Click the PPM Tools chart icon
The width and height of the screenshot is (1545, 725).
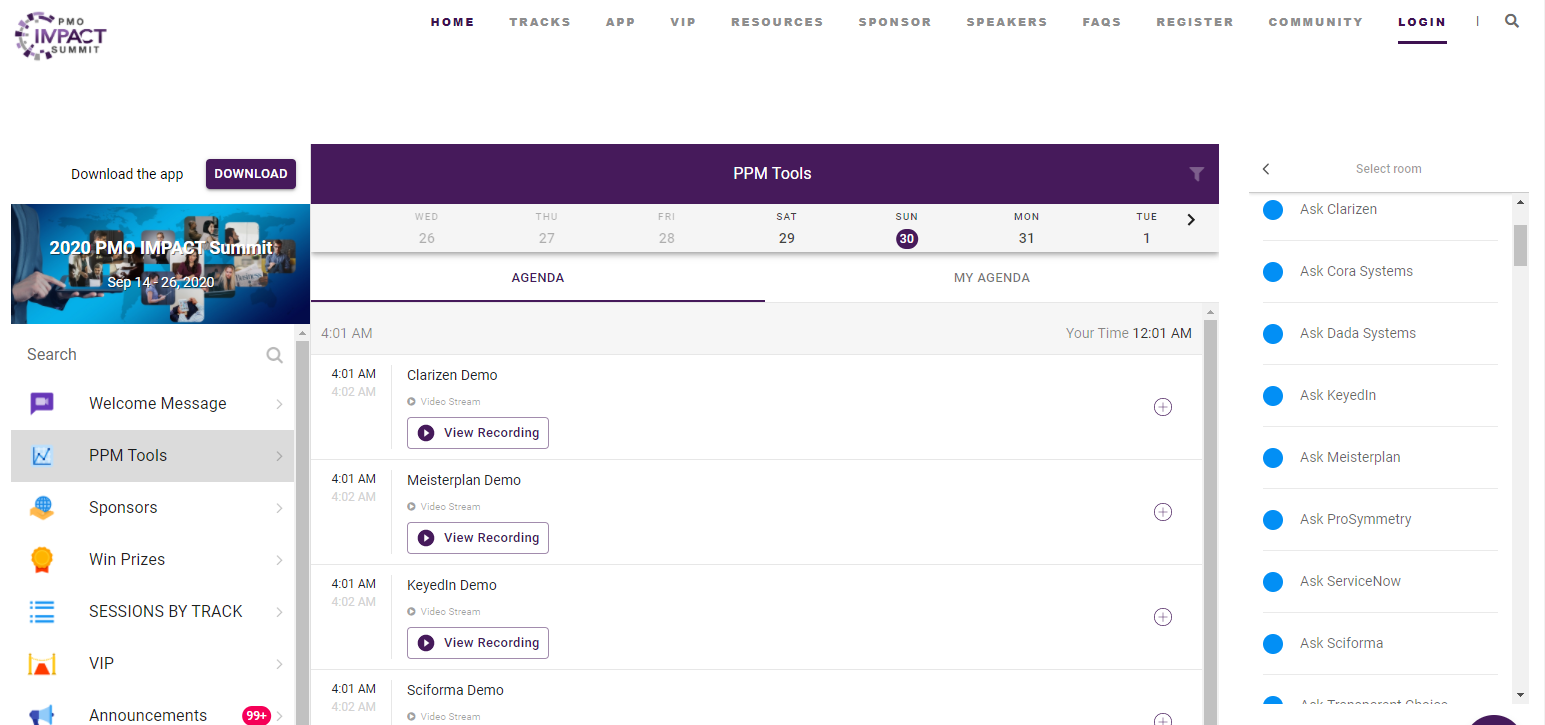(x=41, y=456)
